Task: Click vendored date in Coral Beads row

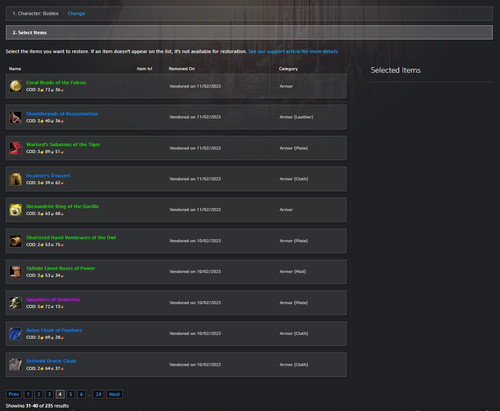Action: point(195,86)
